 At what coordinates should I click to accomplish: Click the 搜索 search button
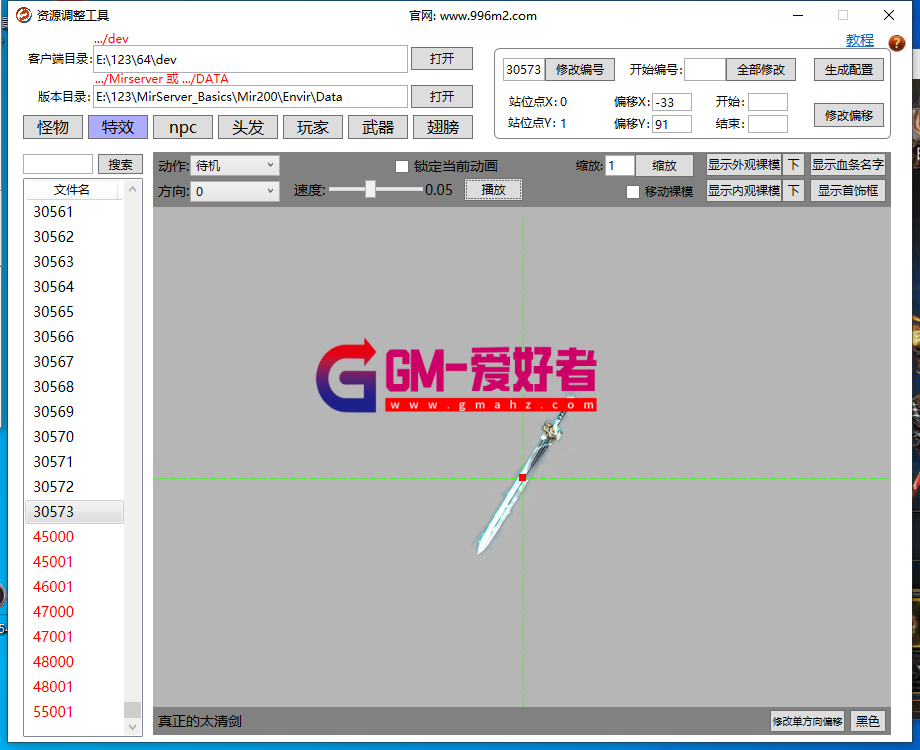point(120,164)
